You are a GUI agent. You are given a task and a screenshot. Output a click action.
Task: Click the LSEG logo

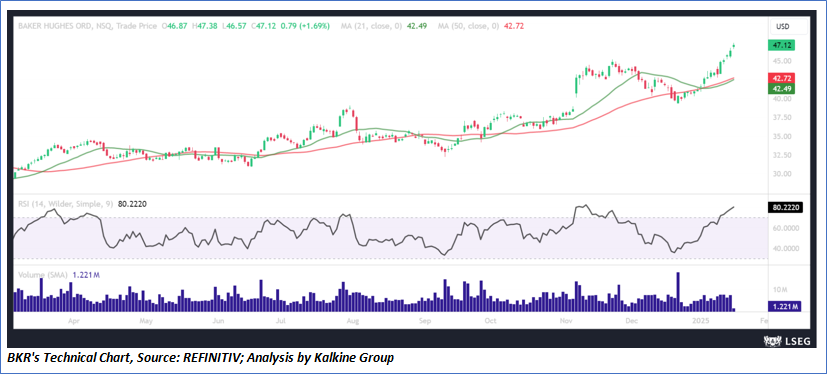(787, 341)
